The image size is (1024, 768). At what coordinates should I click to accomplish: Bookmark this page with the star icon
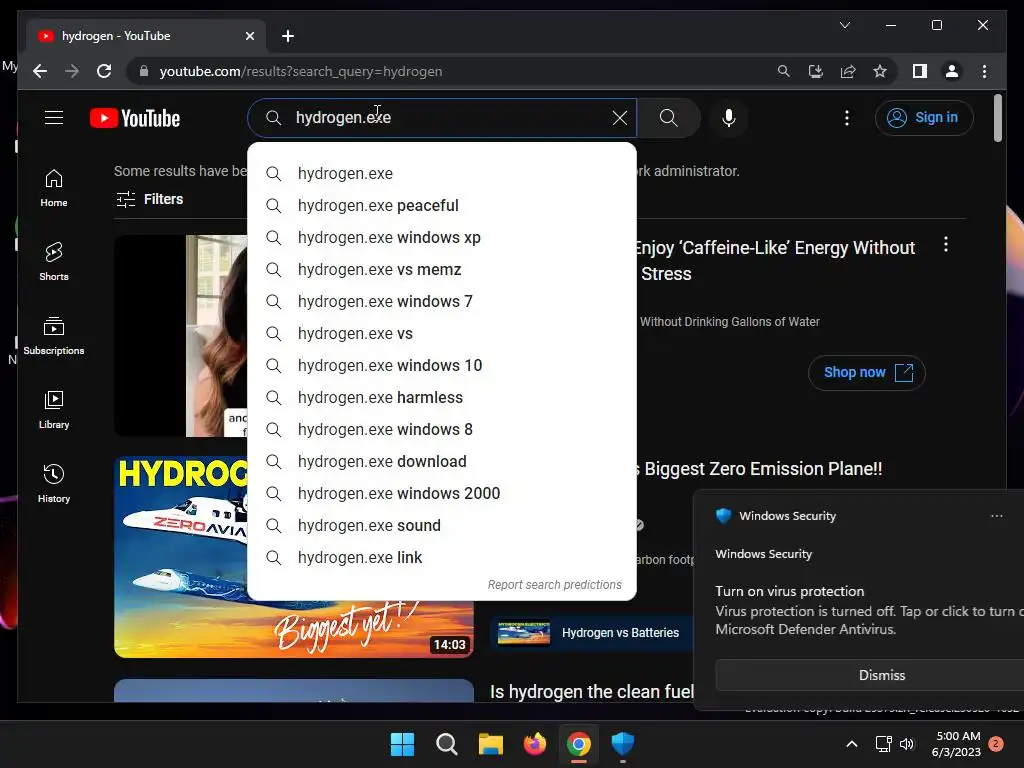pos(880,71)
